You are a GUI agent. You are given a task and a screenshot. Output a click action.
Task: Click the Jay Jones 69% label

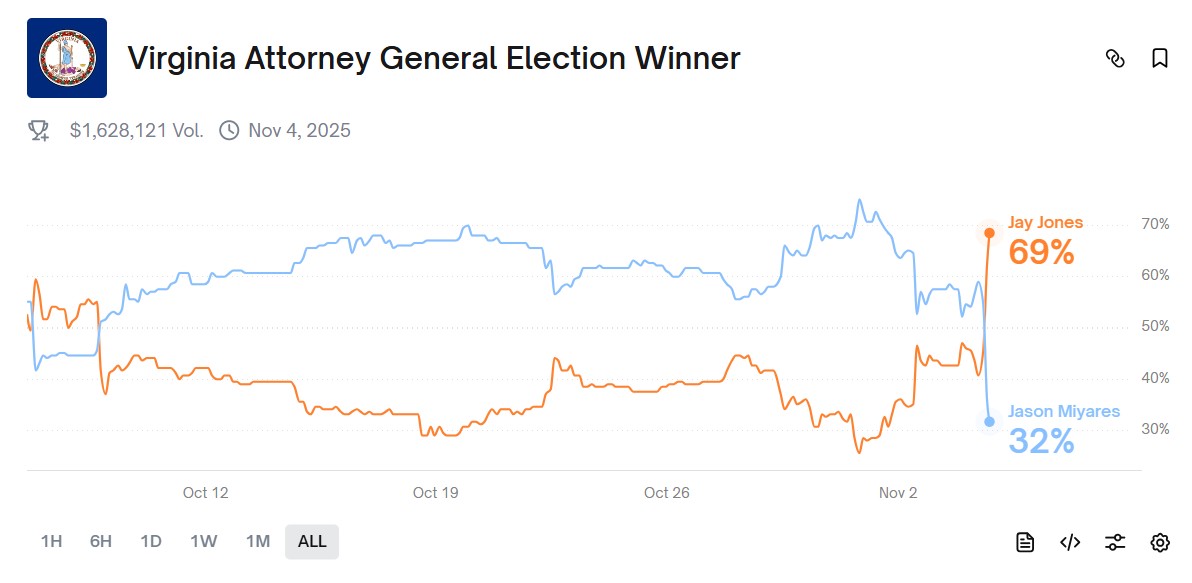(x=1043, y=253)
